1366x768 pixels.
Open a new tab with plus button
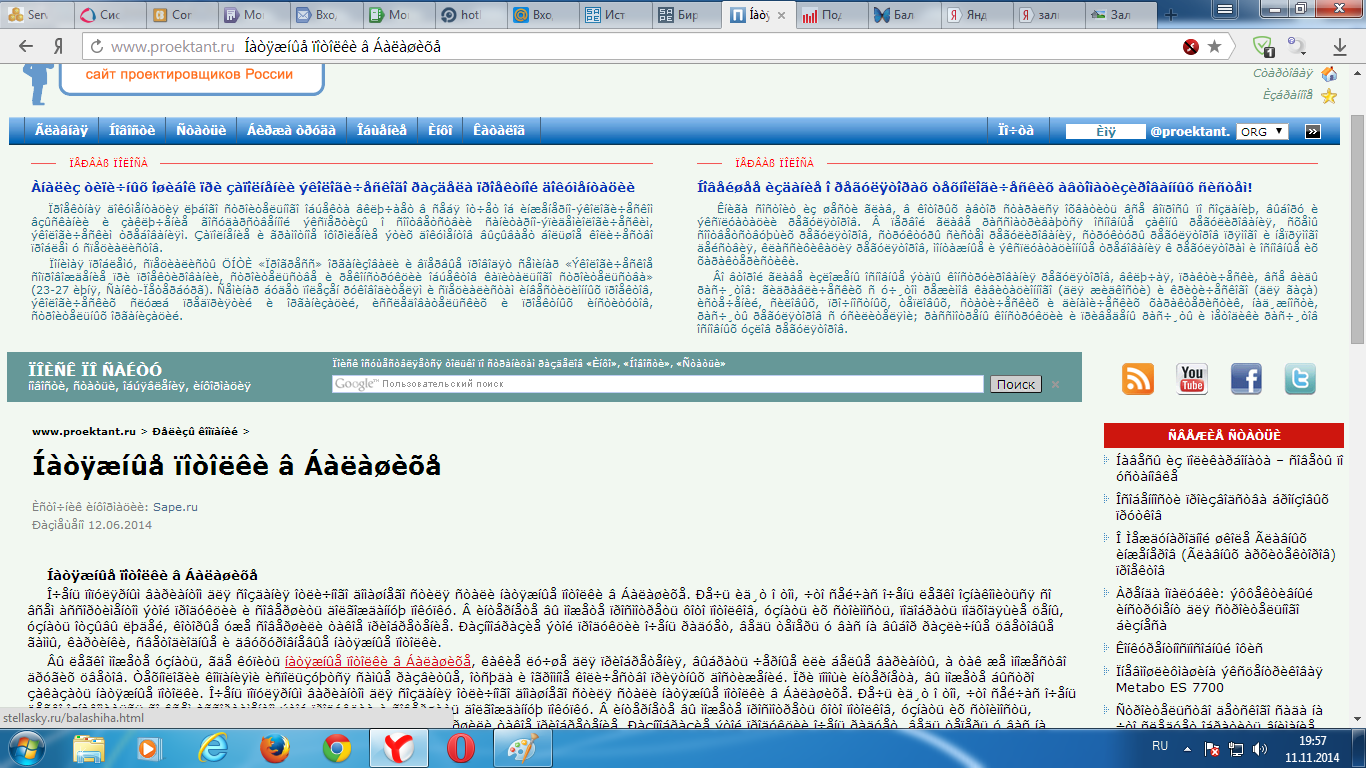click(1170, 15)
